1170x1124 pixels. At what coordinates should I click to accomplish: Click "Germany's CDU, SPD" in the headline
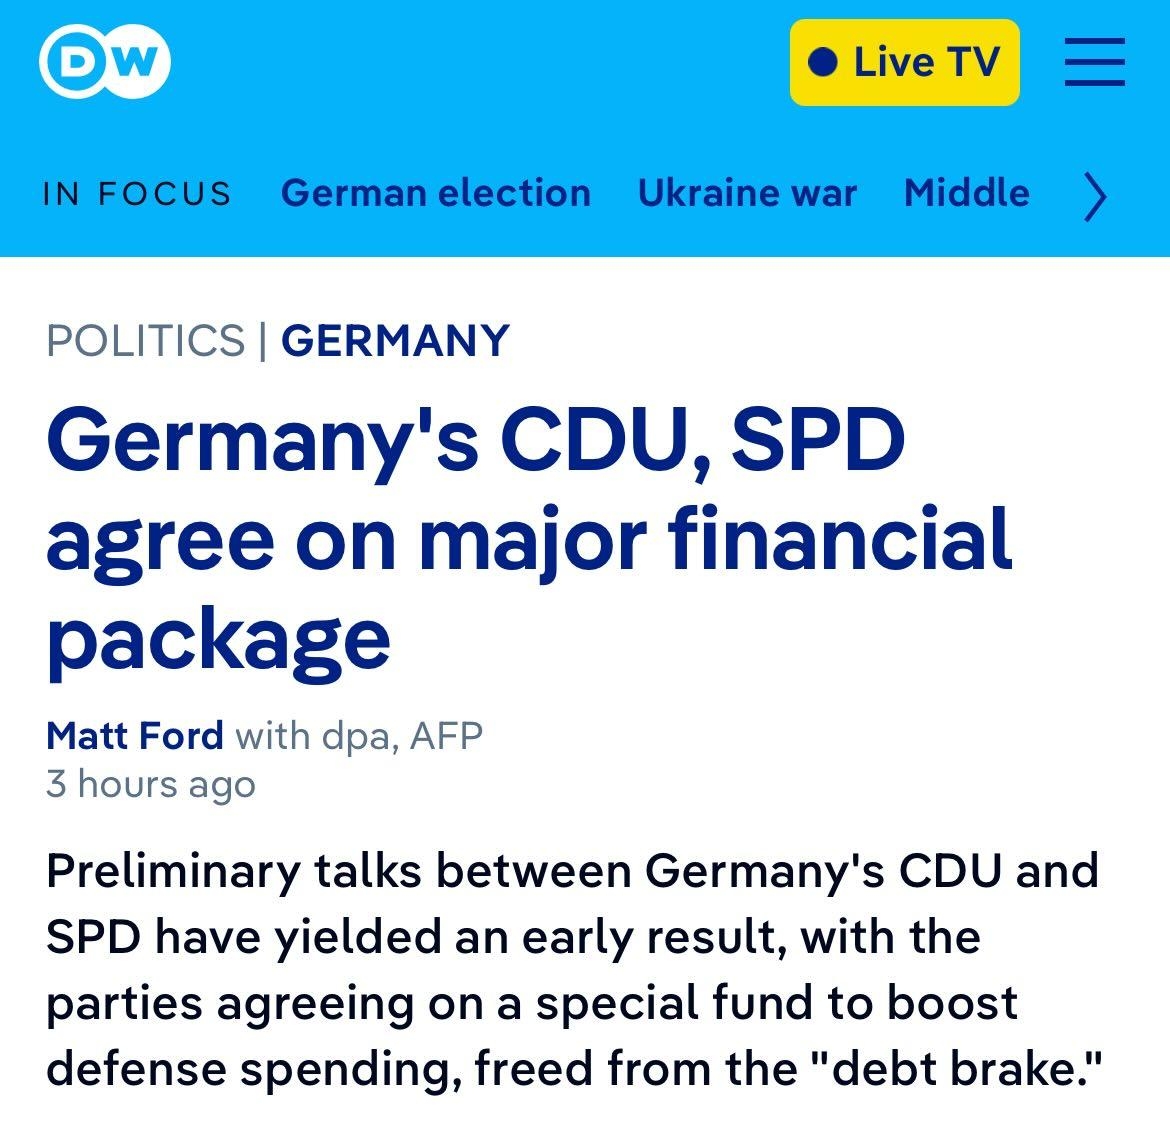pos(475,440)
